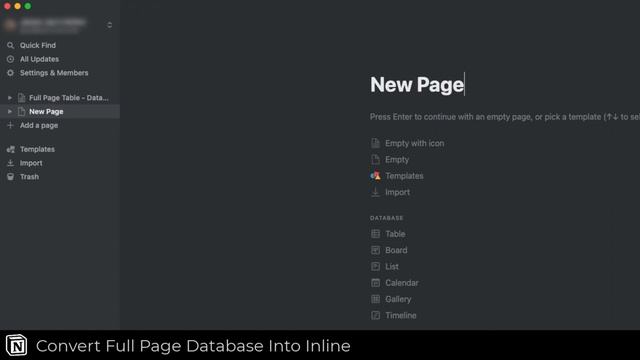Click the Trash bin icon
This screenshot has height=360, width=640.
[x=11, y=177]
